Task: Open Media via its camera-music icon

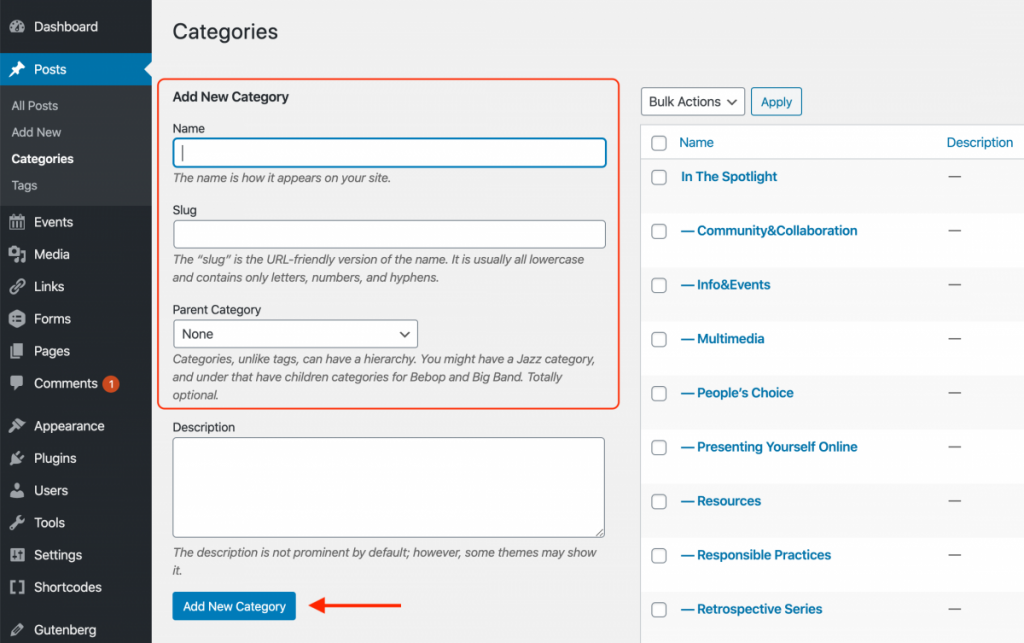Action: point(17,255)
